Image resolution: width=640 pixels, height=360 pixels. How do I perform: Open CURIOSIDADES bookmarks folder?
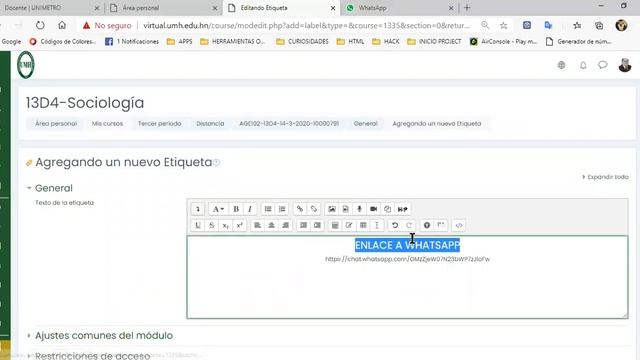(x=302, y=42)
